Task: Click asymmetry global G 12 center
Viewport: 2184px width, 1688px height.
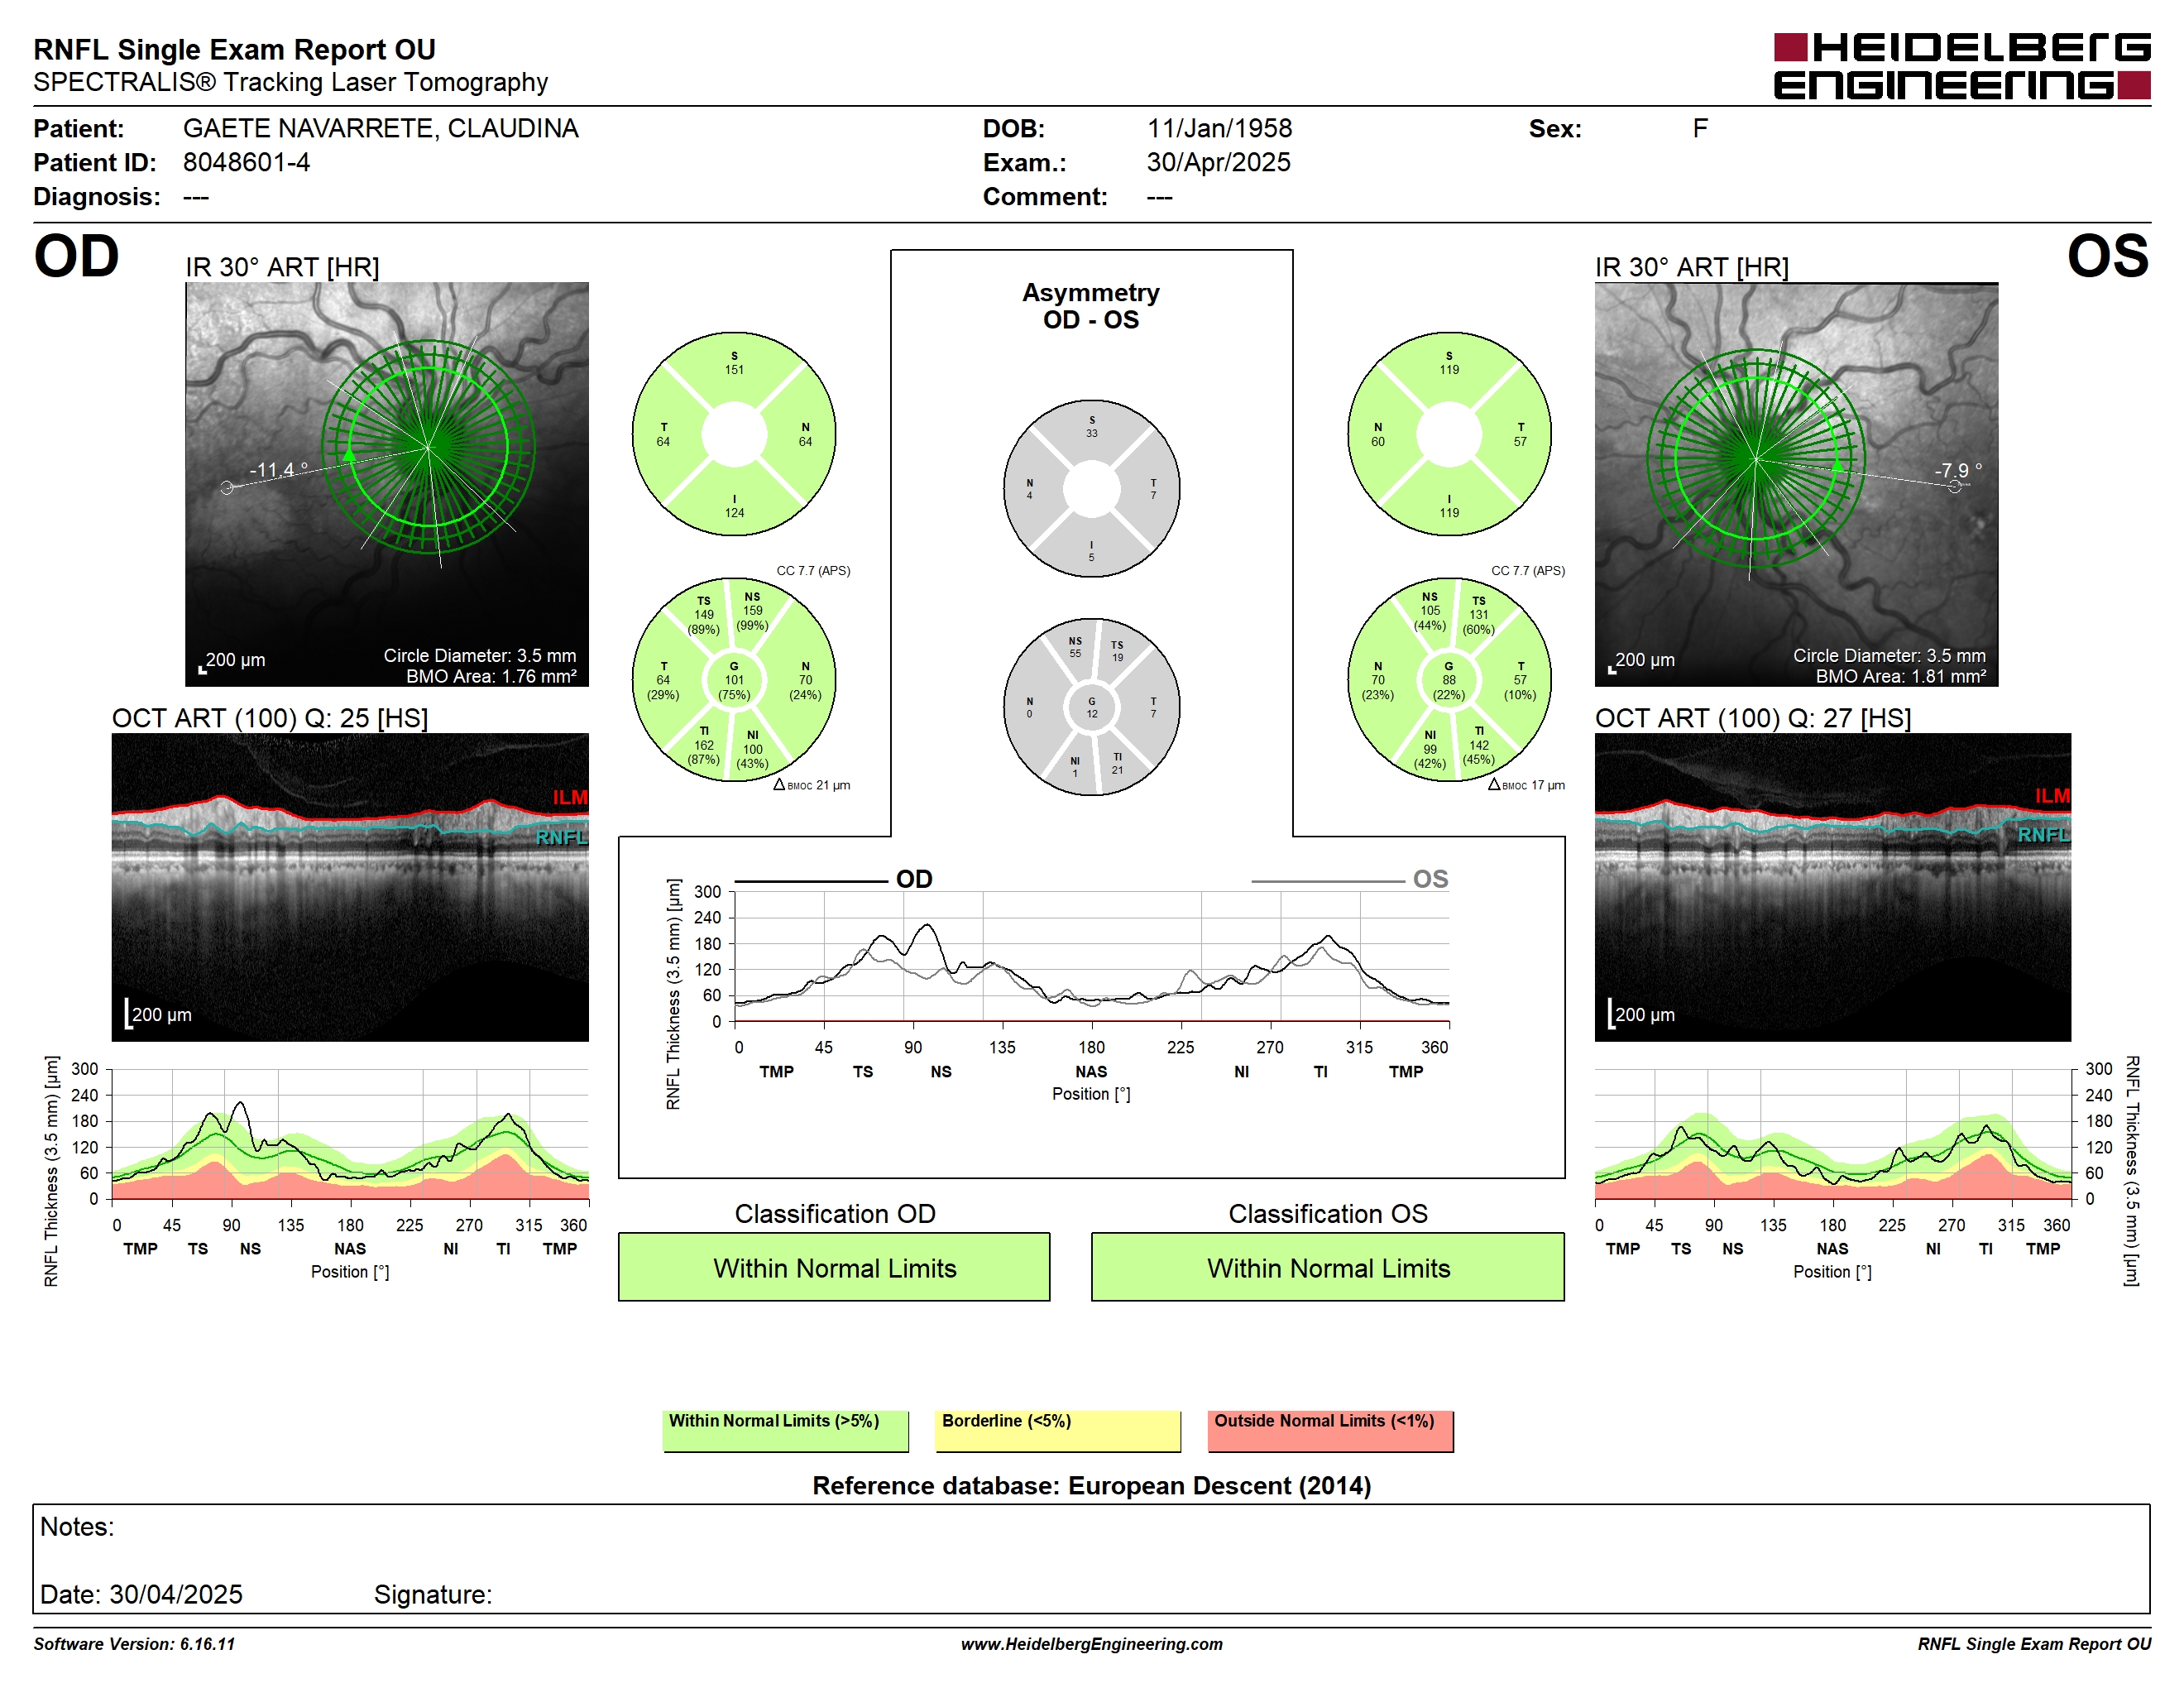Action: 1091,708
